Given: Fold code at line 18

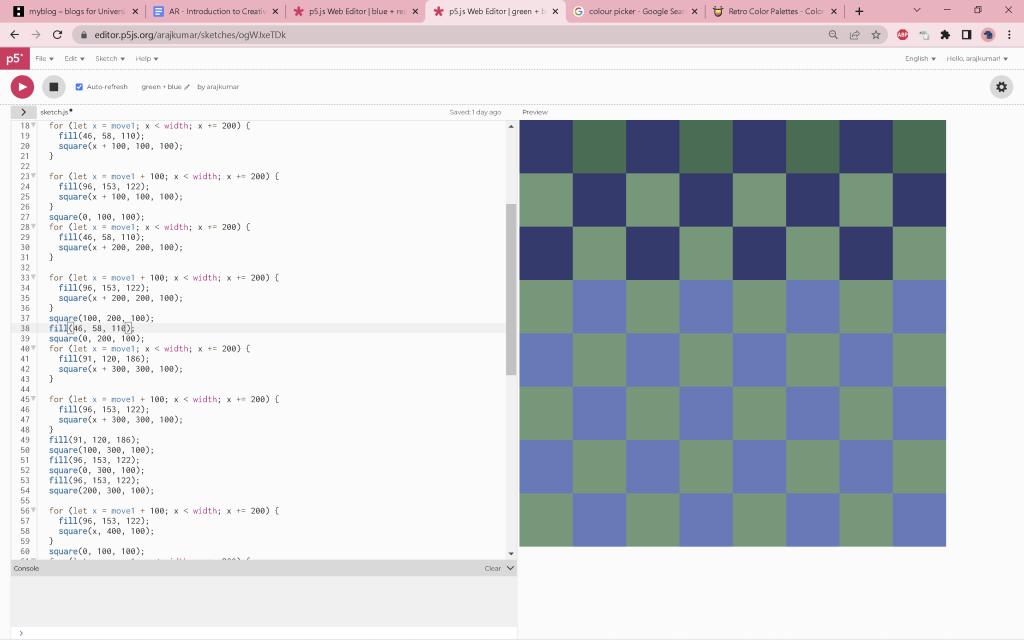Looking at the screenshot, I should (33, 125).
